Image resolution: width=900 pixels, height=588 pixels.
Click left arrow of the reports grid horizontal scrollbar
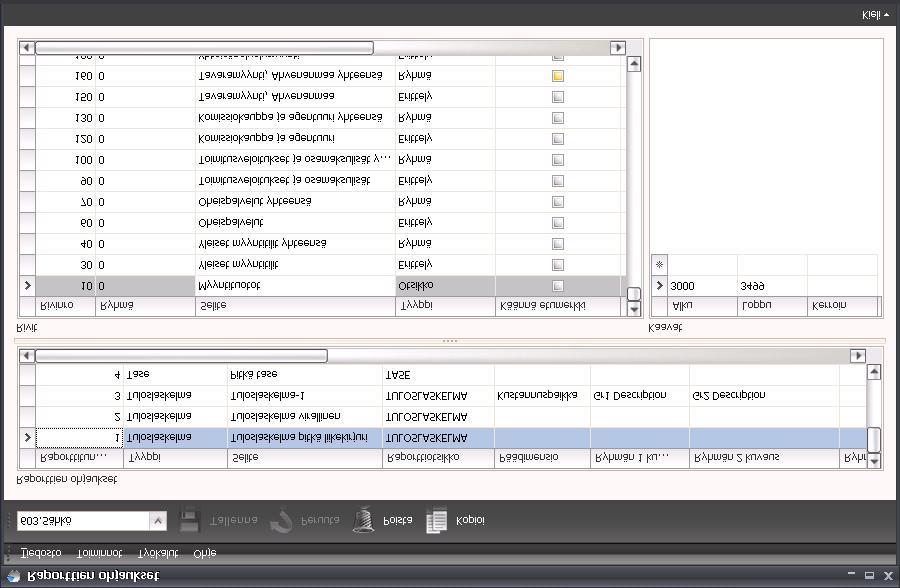pos(27,356)
